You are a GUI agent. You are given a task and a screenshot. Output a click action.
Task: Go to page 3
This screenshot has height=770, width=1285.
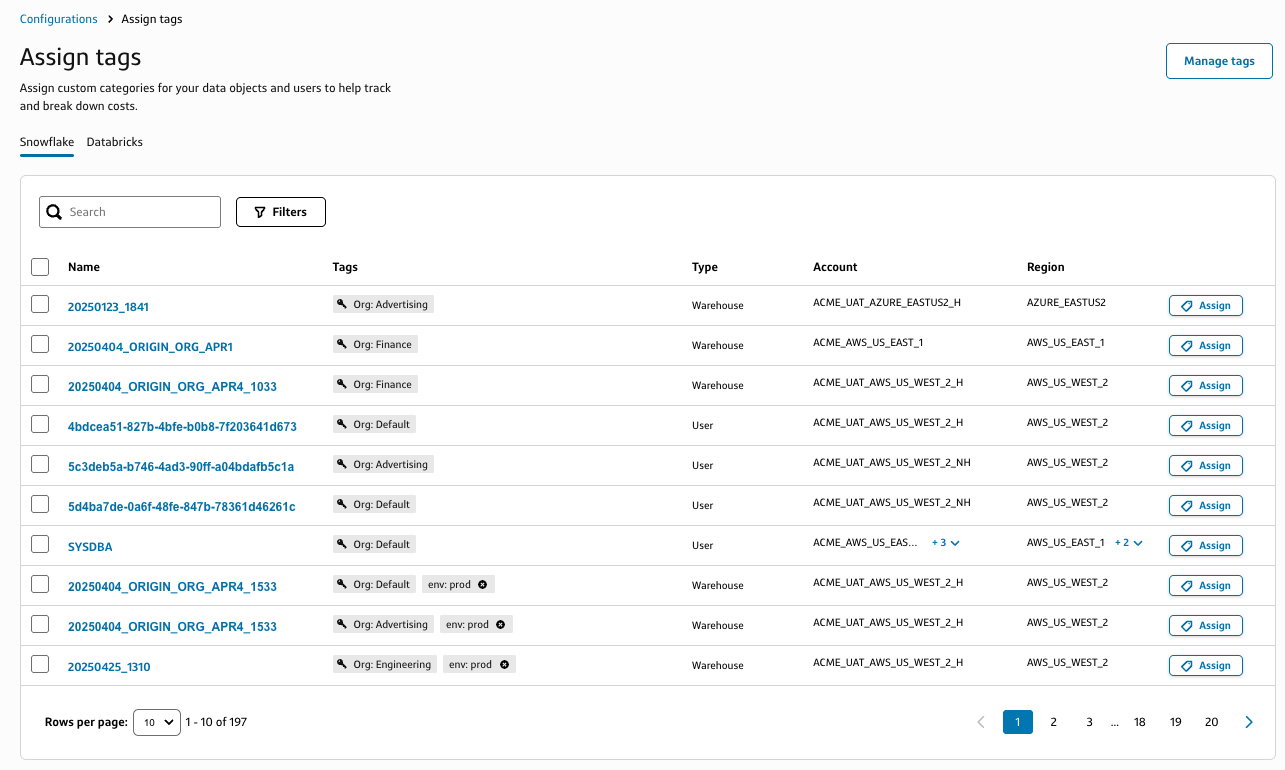click(x=1089, y=722)
